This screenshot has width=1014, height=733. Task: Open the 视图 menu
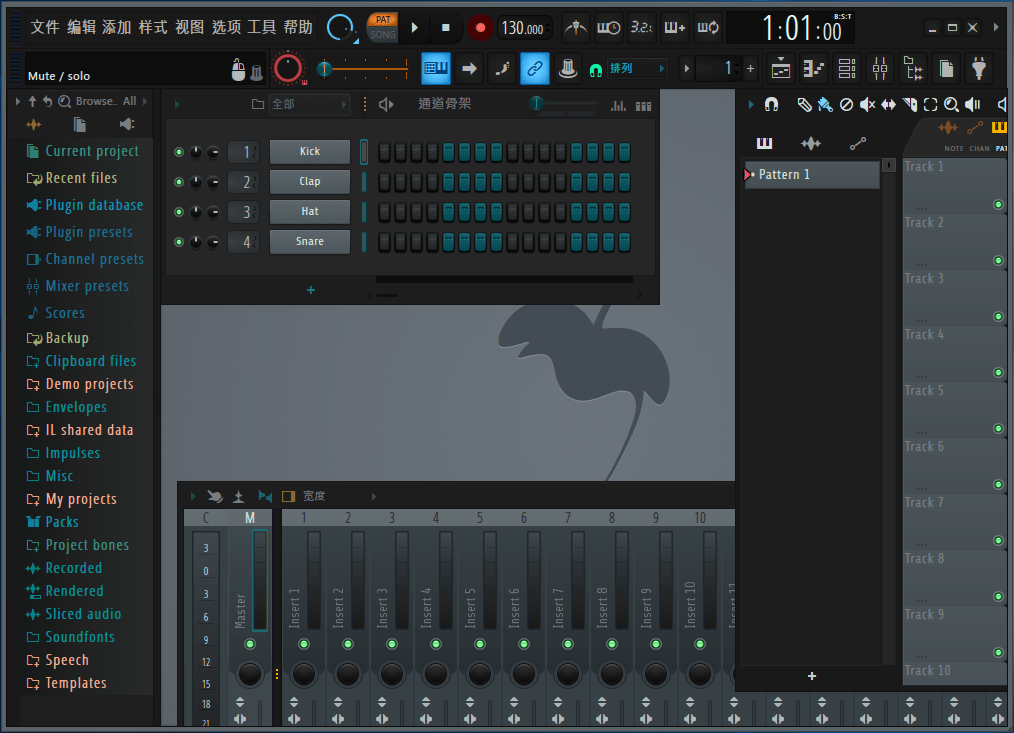point(189,27)
